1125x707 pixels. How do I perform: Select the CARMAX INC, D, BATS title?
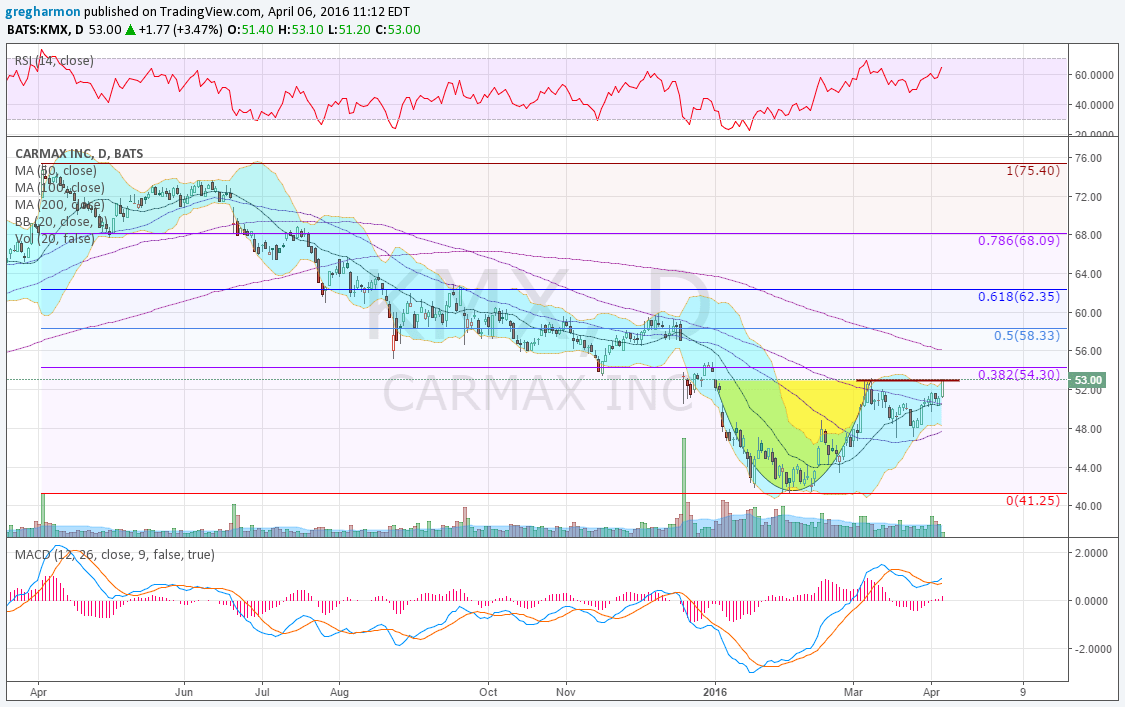[79, 153]
